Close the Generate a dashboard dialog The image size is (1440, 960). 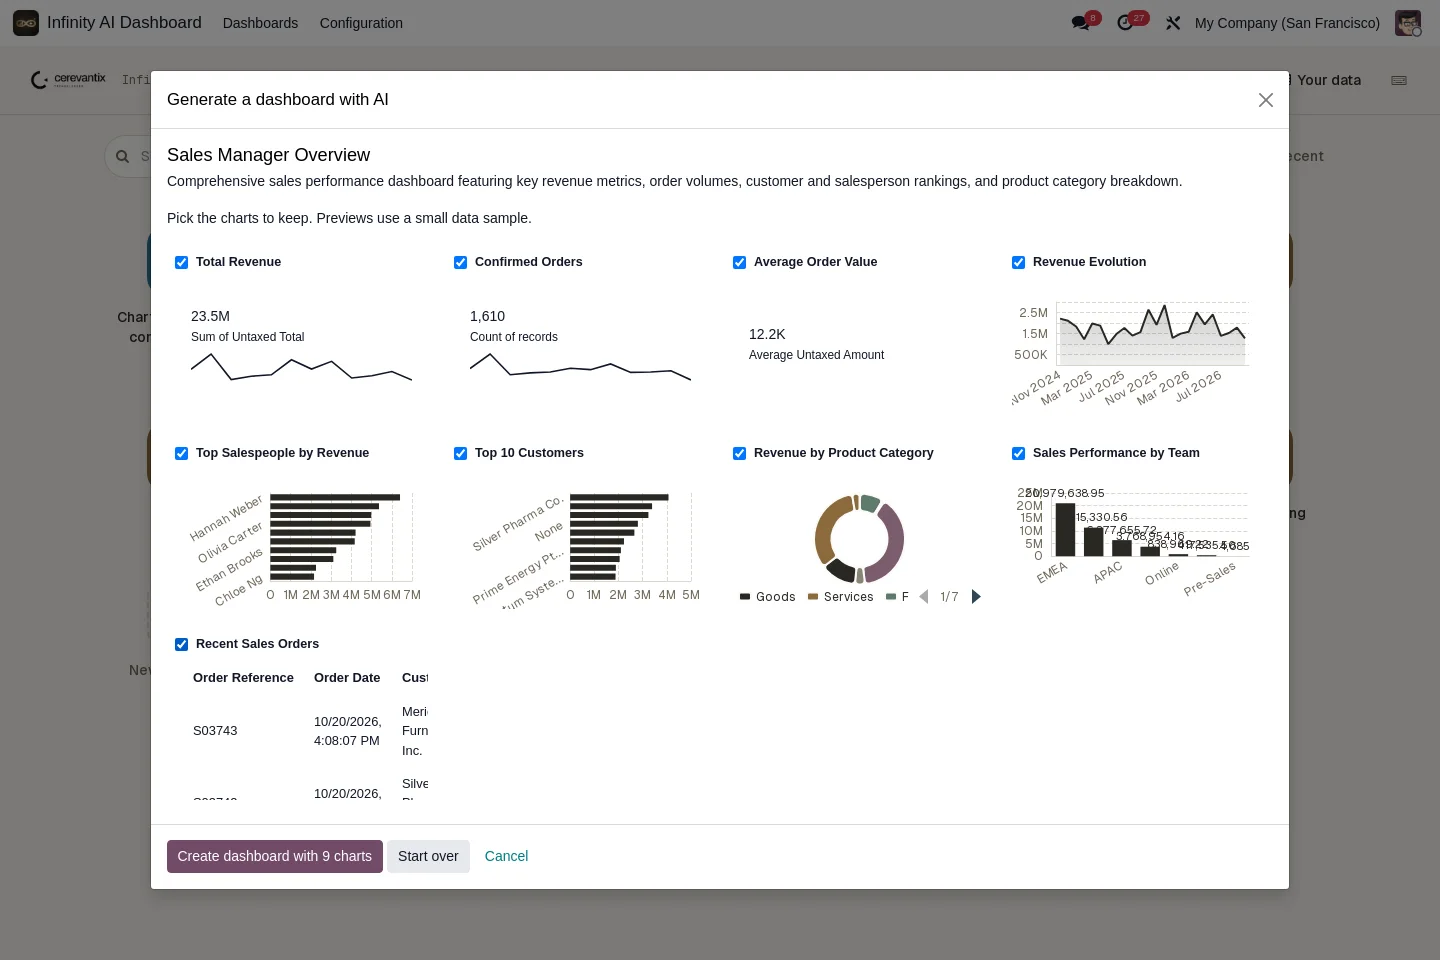click(1266, 100)
